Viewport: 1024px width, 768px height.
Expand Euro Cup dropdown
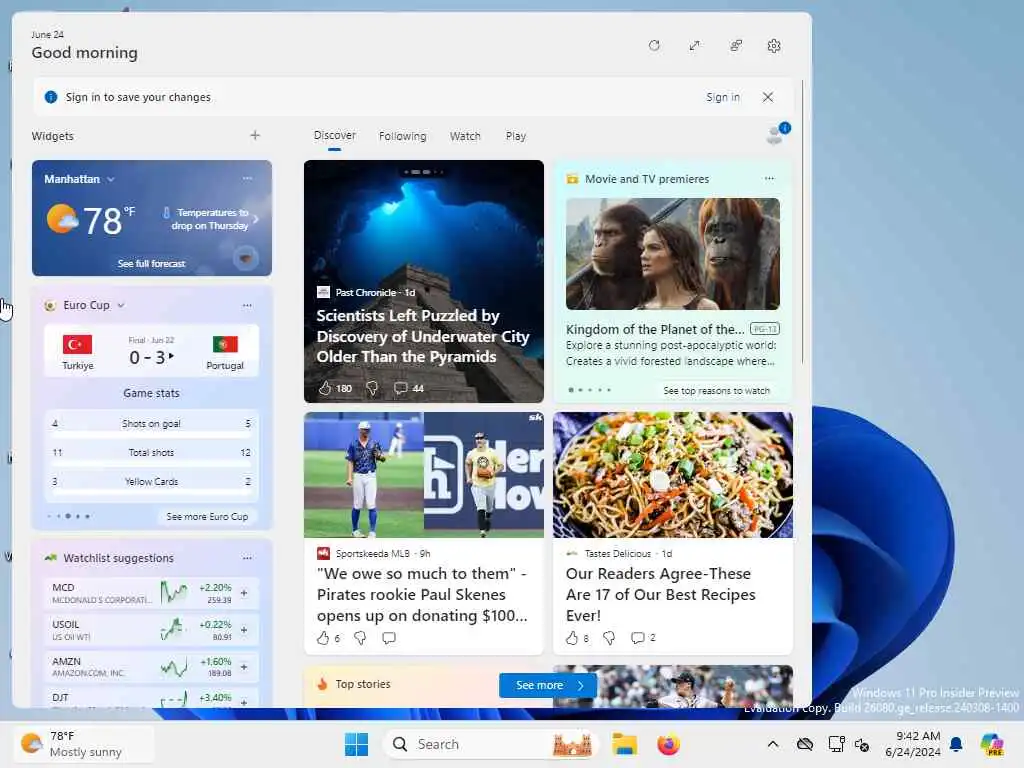pyautogui.click(x=121, y=305)
